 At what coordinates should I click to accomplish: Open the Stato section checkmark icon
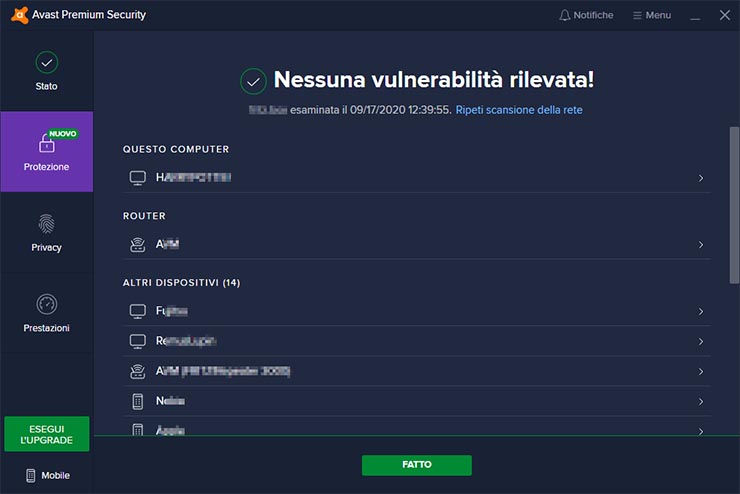46,63
